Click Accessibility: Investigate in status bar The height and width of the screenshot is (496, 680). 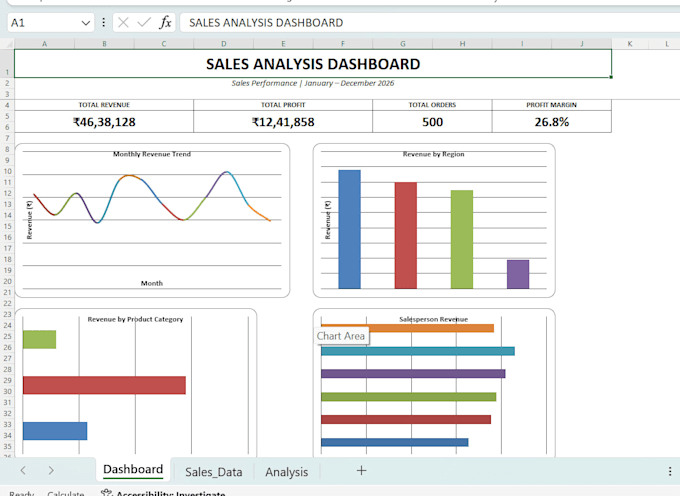pyautogui.click(x=163, y=493)
